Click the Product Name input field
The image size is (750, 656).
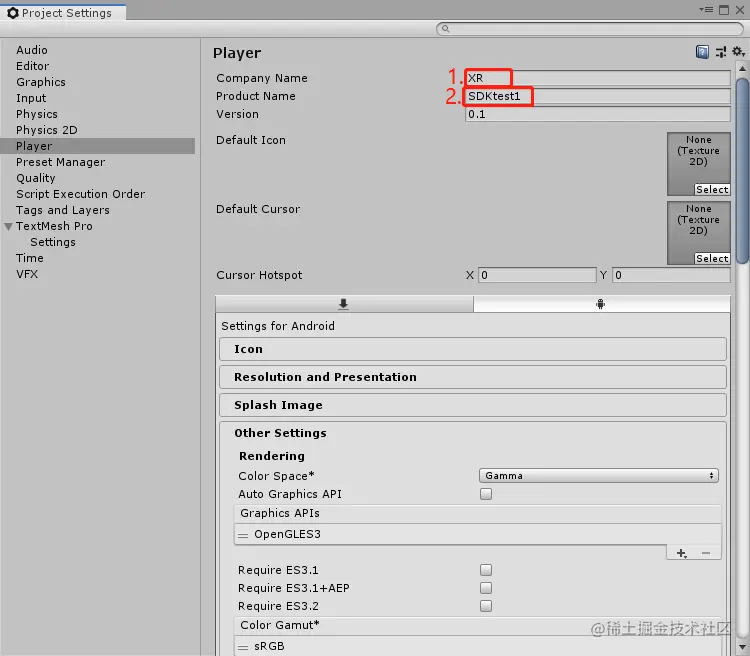click(597, 96)
